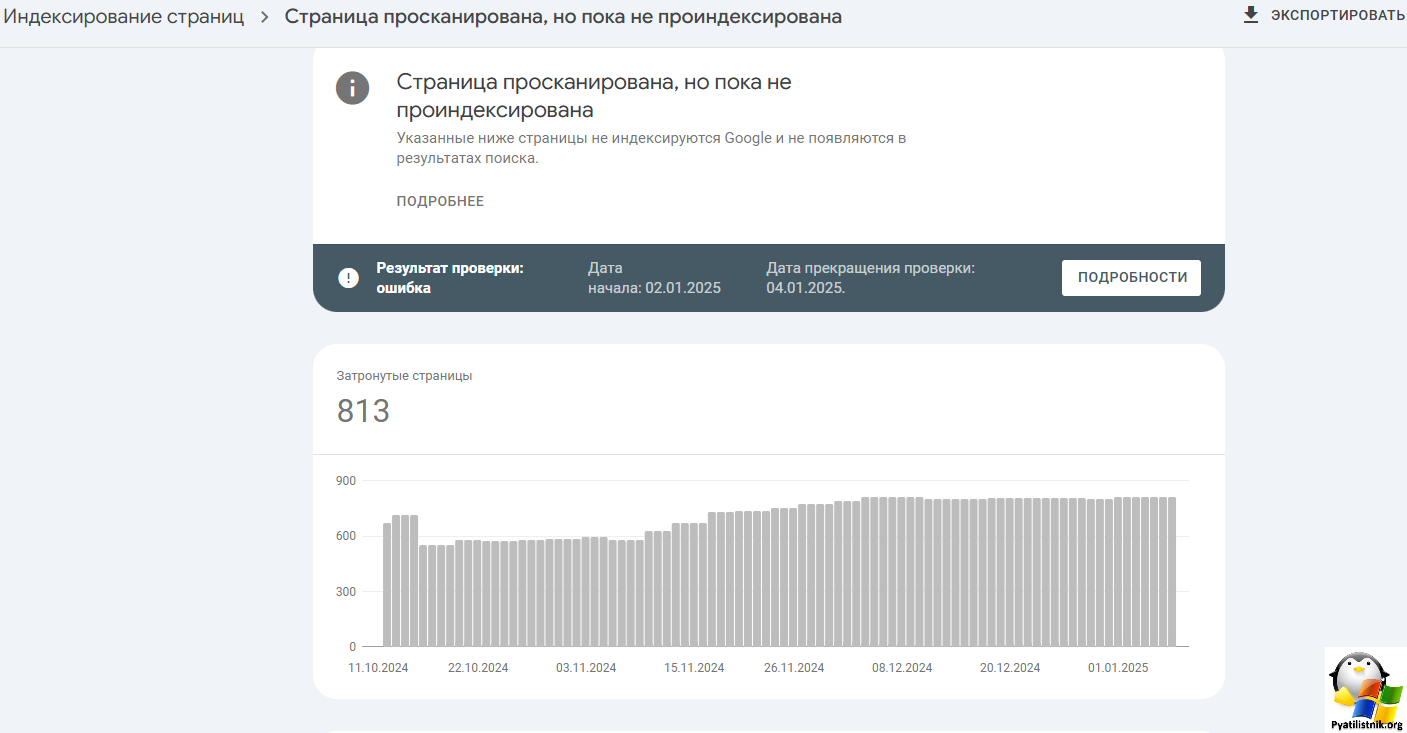
Task: Click the 900 value on the chart axis
Action: click(347, 480)
